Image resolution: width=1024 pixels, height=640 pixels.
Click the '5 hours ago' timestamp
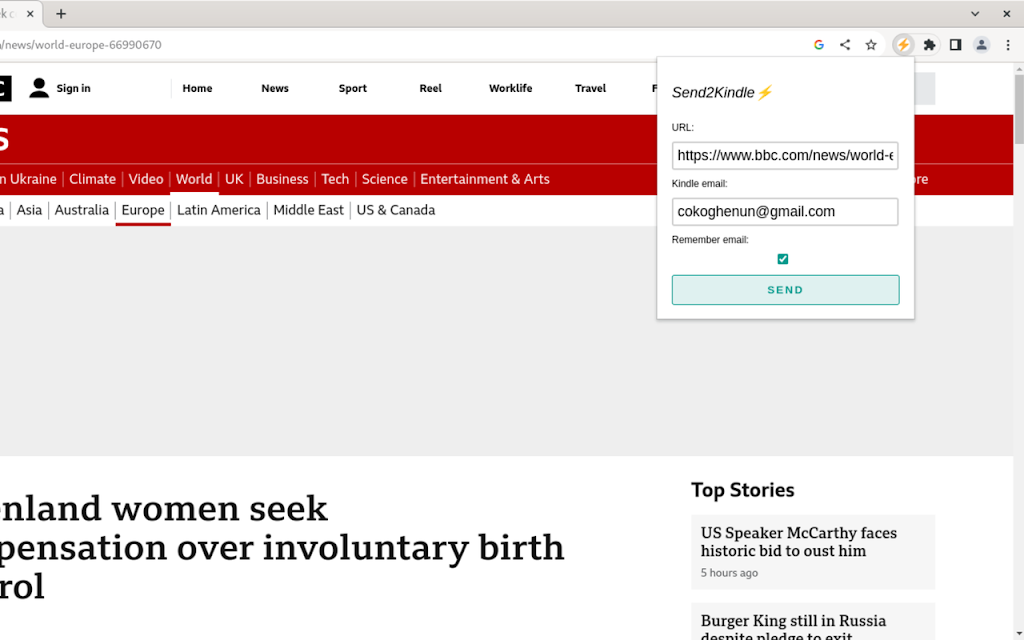click(x=729, y=573)
